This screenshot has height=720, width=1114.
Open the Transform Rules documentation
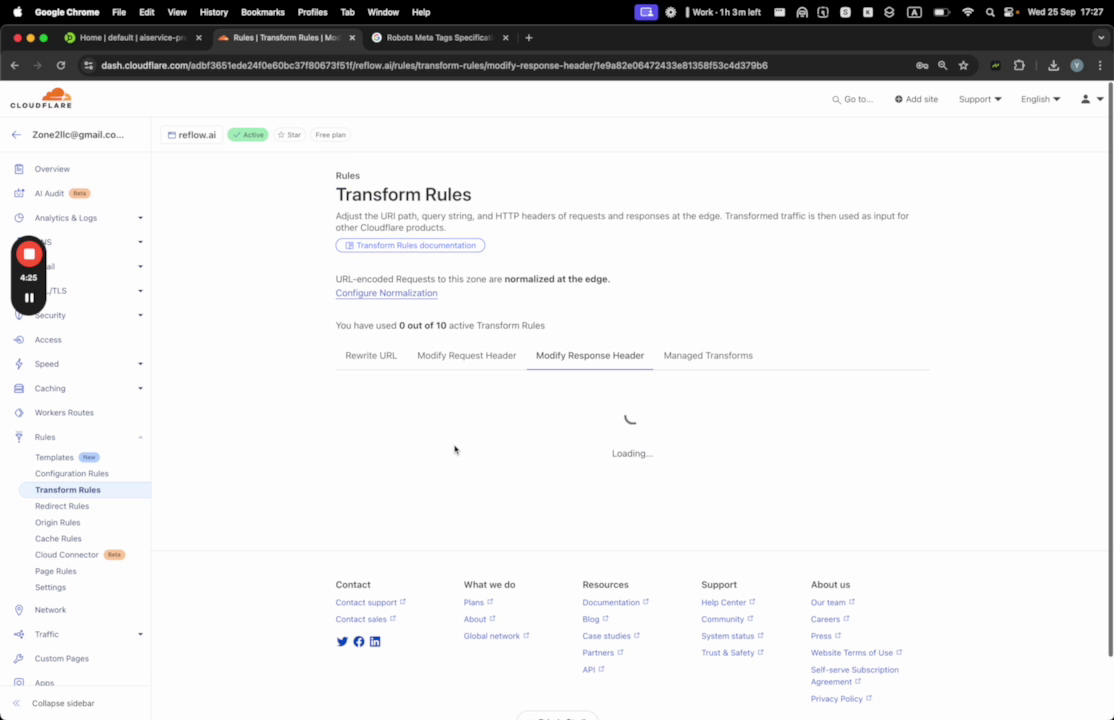410,245
